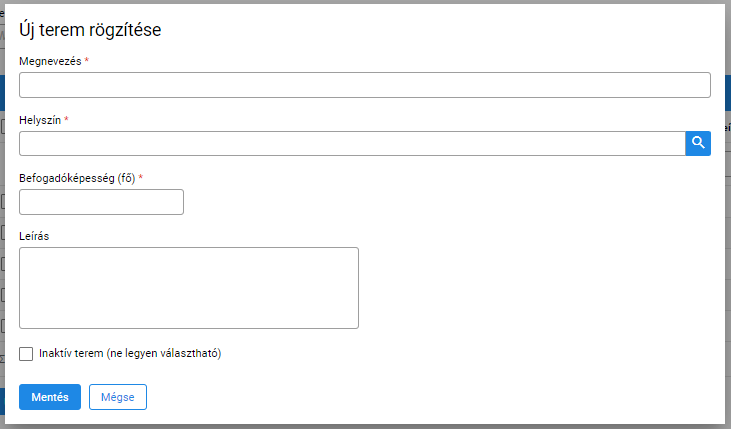Click the dimmed overlay below the dialog

(366, 427)
